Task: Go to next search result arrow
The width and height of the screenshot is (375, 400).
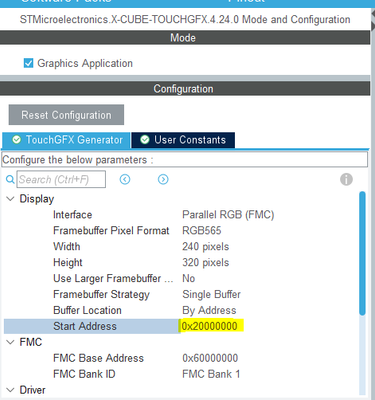Action: [163, 179]
